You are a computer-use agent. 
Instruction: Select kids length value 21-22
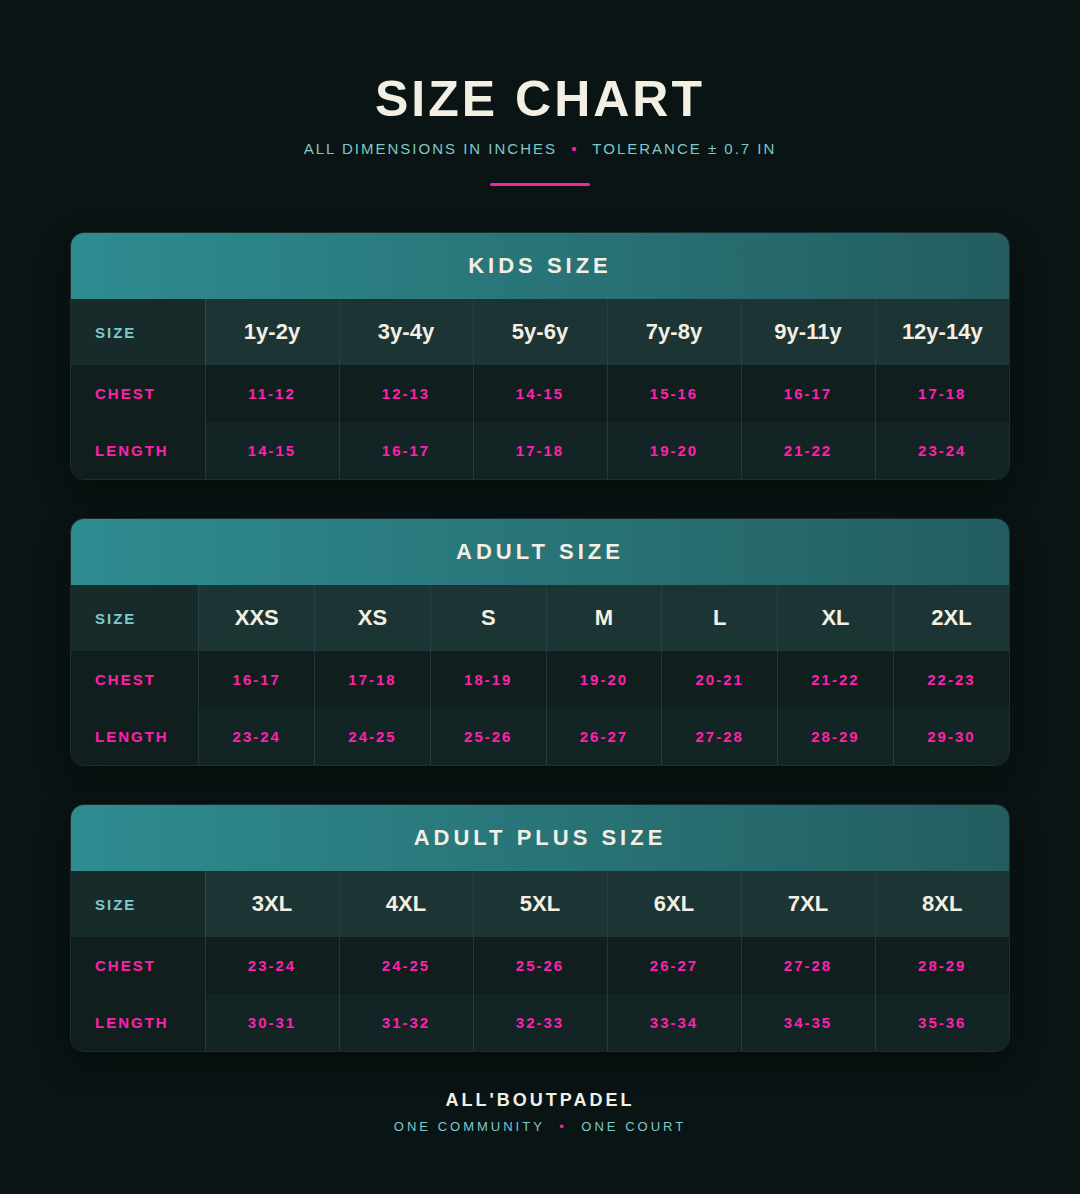coord(807,452)
